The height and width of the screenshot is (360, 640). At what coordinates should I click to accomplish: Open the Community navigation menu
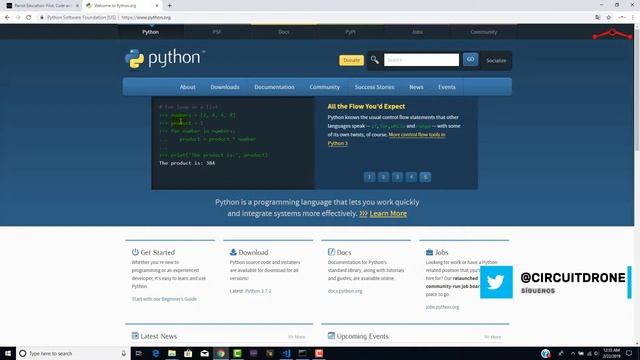[324, 87]
